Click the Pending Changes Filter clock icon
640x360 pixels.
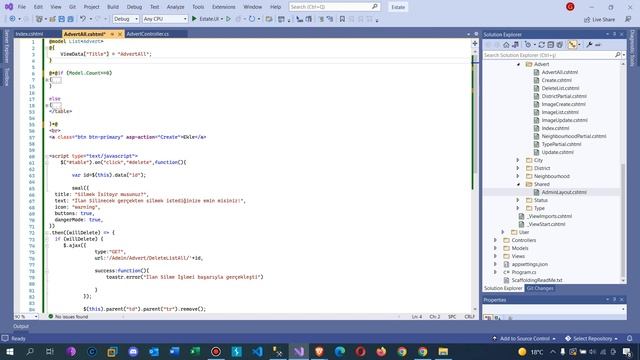528,45
